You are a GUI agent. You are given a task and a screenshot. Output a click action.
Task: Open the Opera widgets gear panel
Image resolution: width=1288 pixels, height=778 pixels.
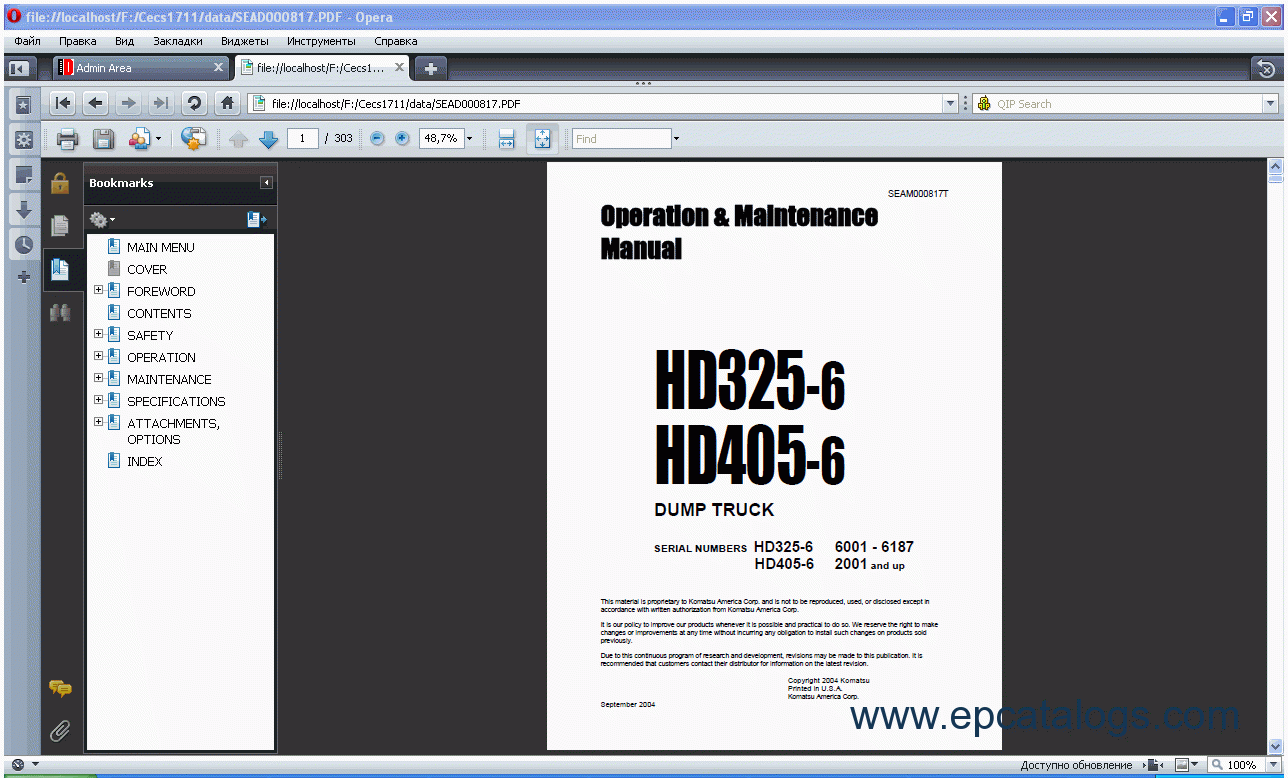click(x=24, y=140)
